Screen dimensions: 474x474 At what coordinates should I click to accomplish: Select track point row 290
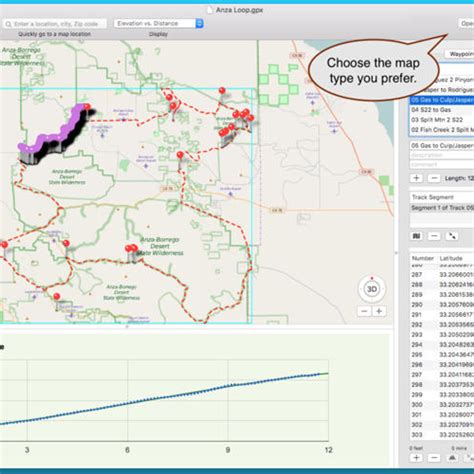pos(442,305)
